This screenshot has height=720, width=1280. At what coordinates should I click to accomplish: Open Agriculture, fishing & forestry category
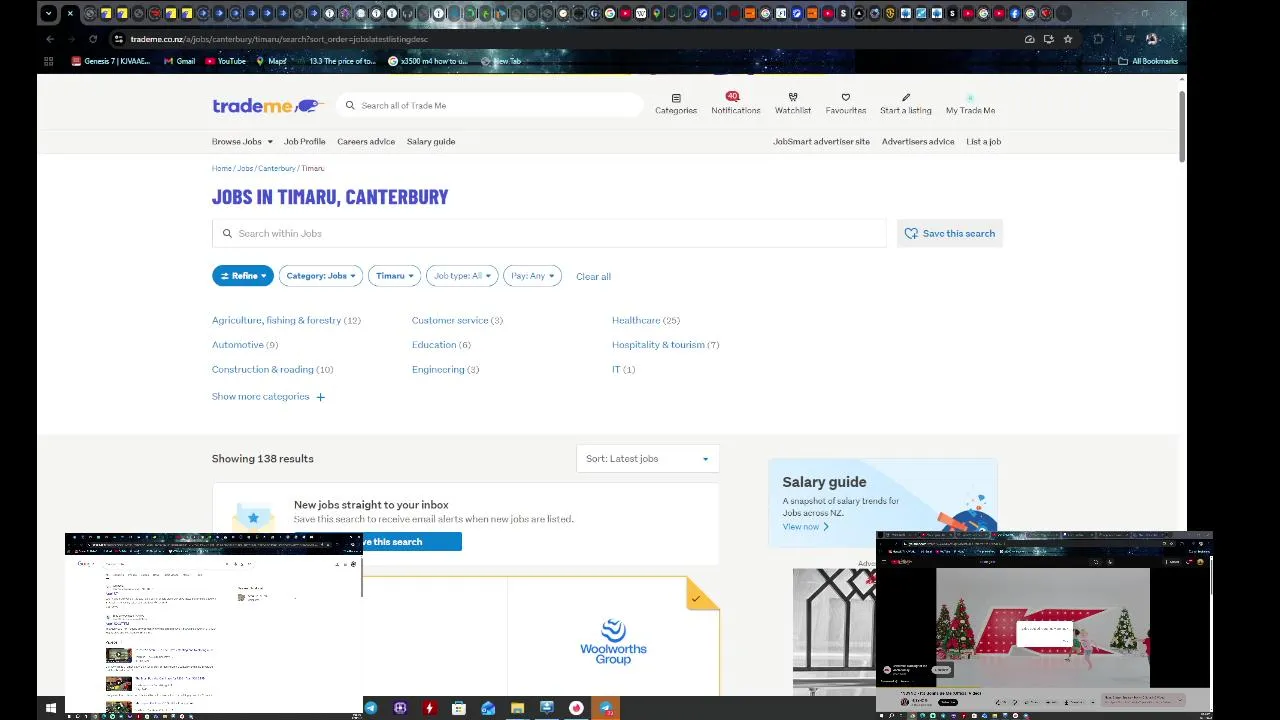click(286, 320)
